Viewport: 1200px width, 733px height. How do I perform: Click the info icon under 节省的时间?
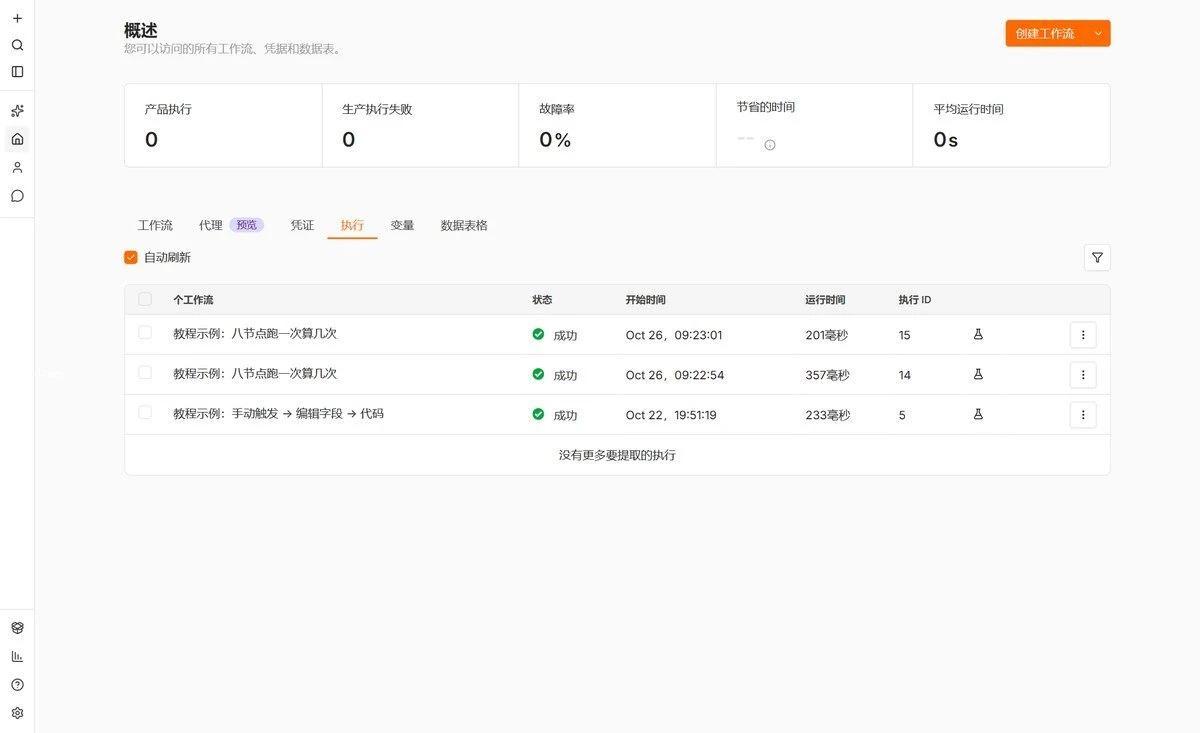[770, 145]
